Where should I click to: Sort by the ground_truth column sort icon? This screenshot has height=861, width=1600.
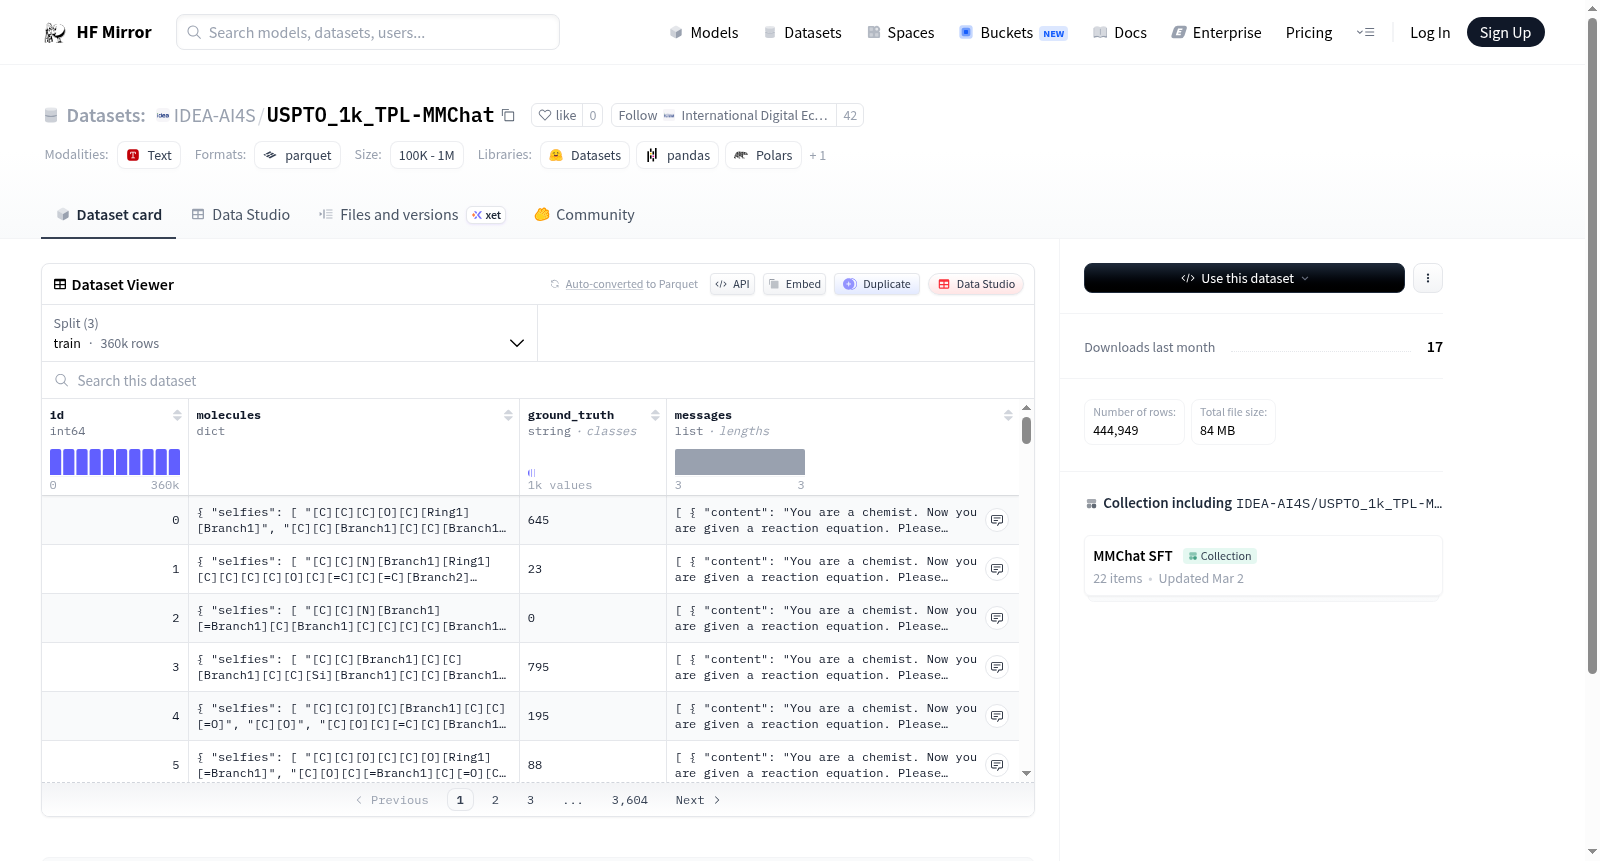[x=655, y=415]
